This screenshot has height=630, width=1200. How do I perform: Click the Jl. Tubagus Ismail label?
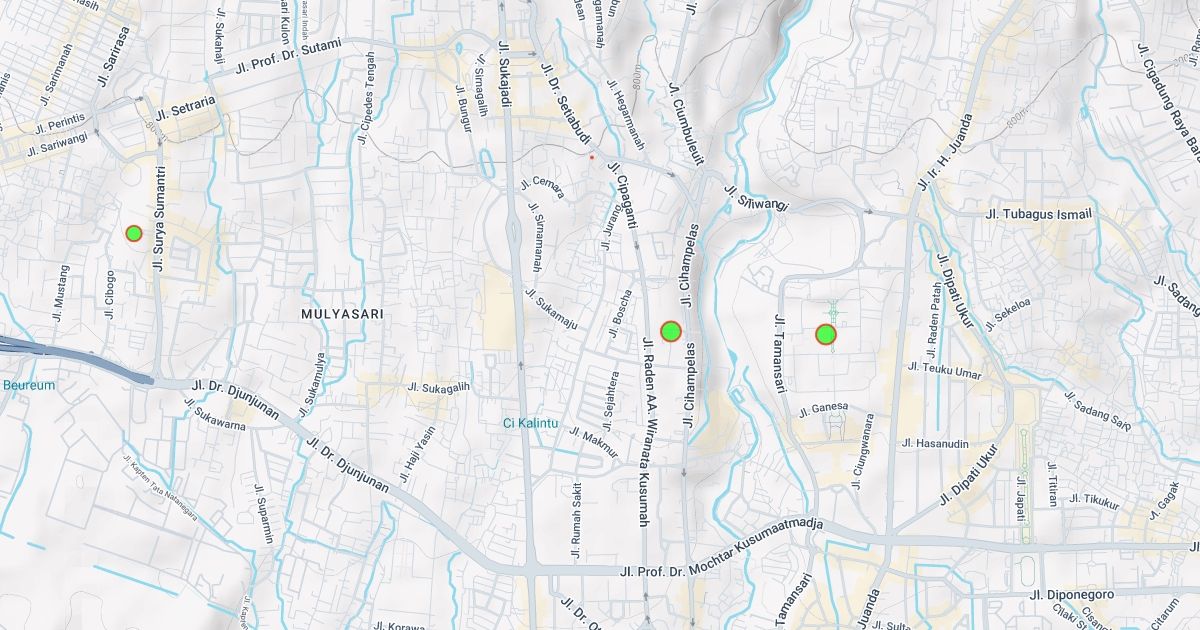1039,214
